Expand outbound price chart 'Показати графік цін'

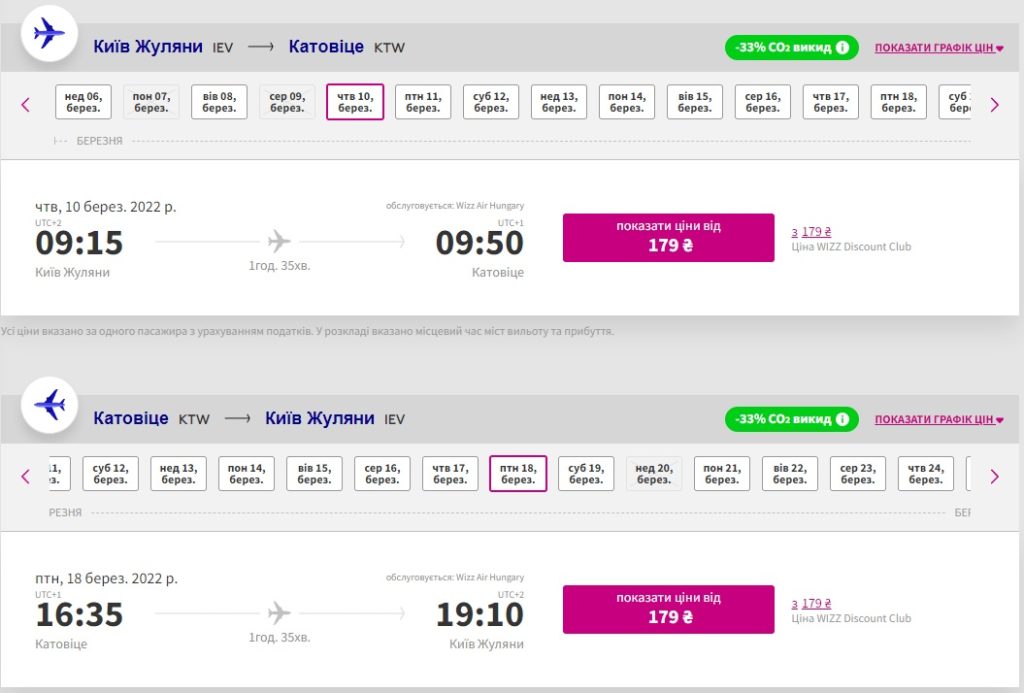[938, 48]
